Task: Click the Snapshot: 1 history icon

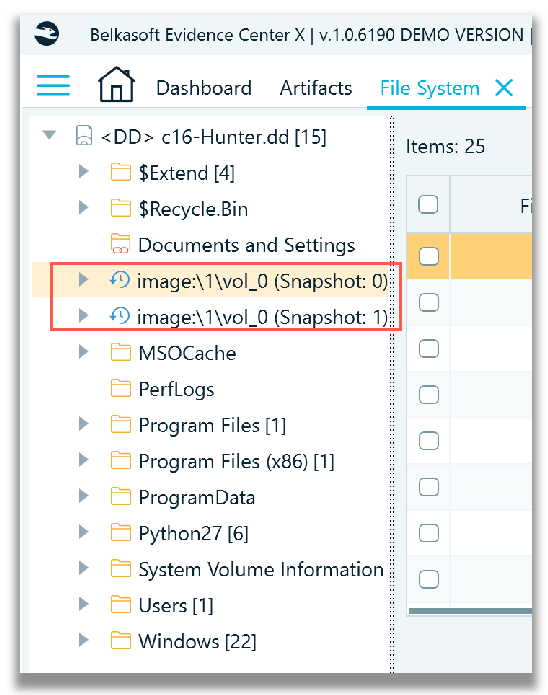Action: (120, 316)
